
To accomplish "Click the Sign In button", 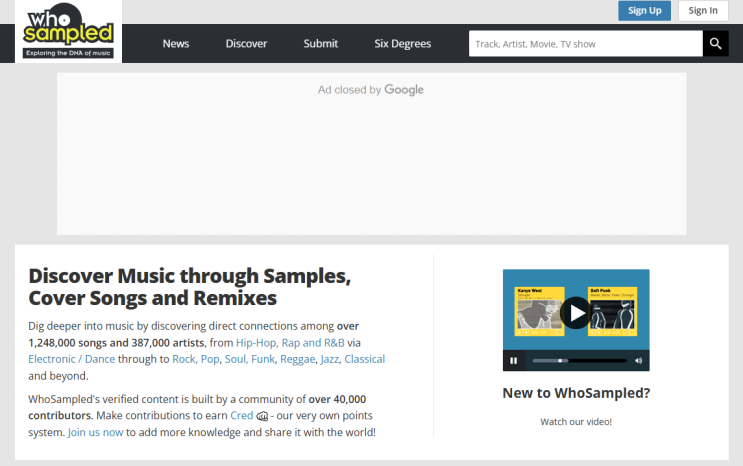I will click(x=703, y=10).
